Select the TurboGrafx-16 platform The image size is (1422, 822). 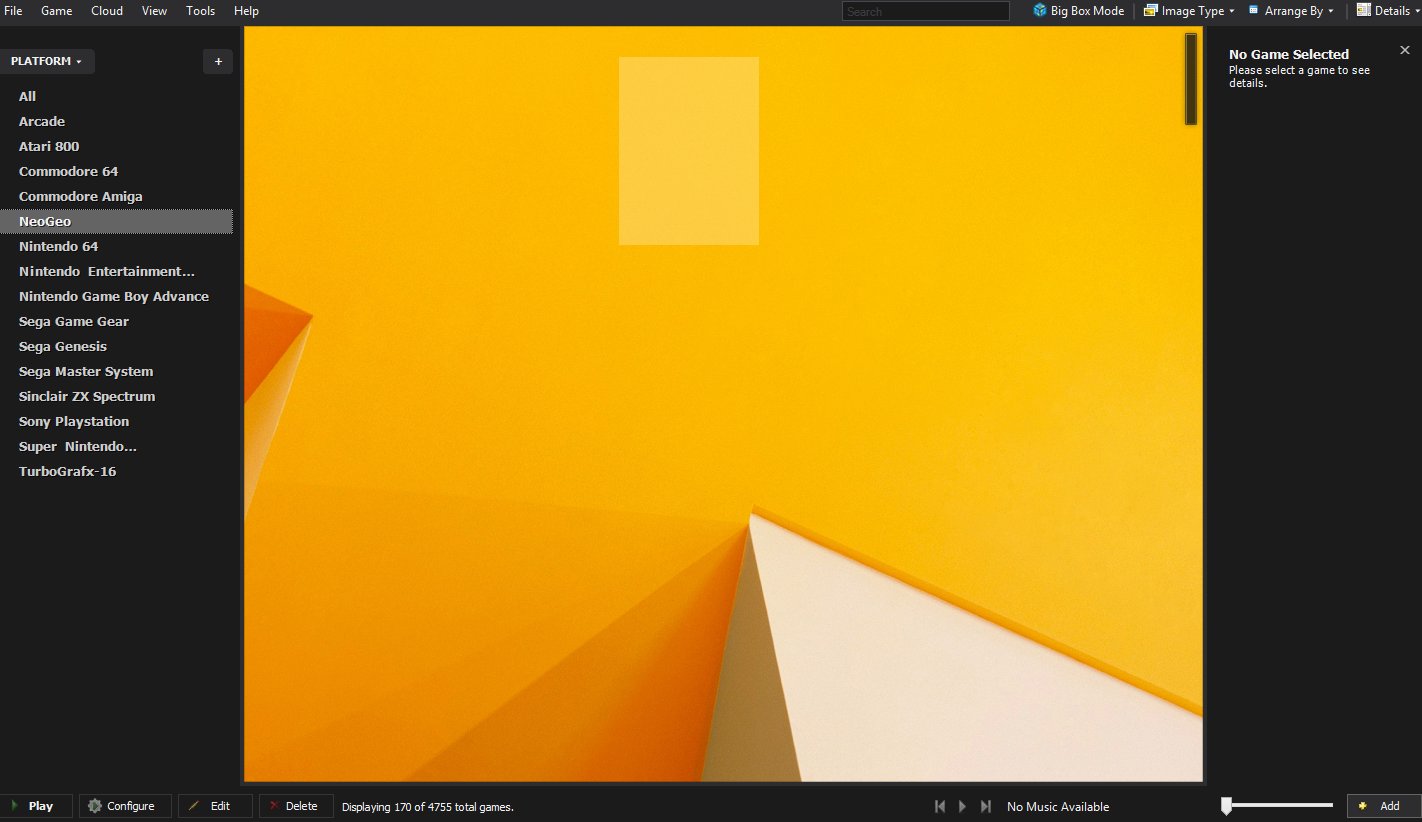point(116,471)
